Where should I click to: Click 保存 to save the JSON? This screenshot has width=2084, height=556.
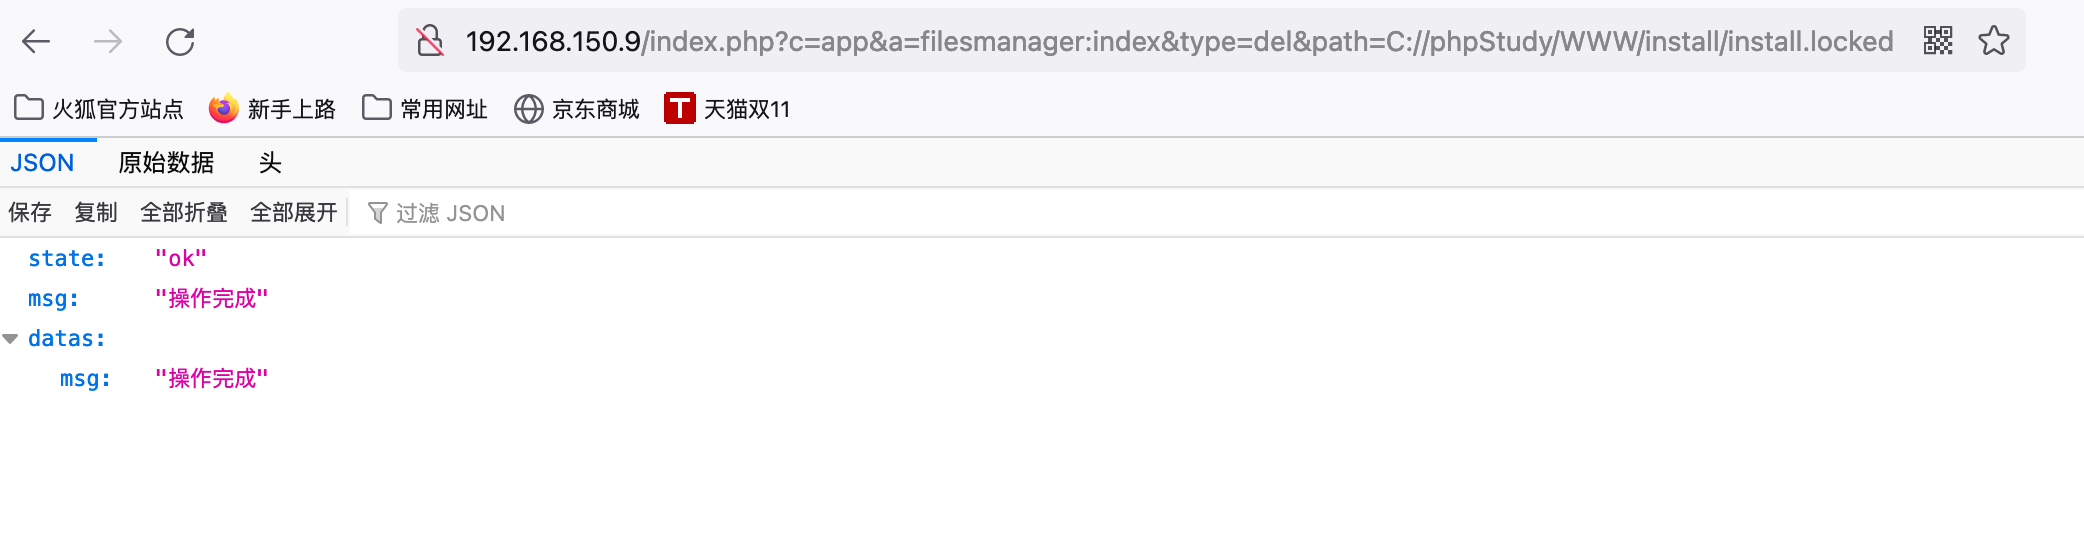[30, 212]
